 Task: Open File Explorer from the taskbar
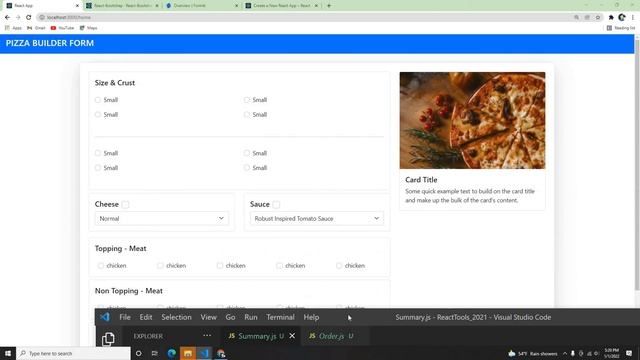[188, 353]
